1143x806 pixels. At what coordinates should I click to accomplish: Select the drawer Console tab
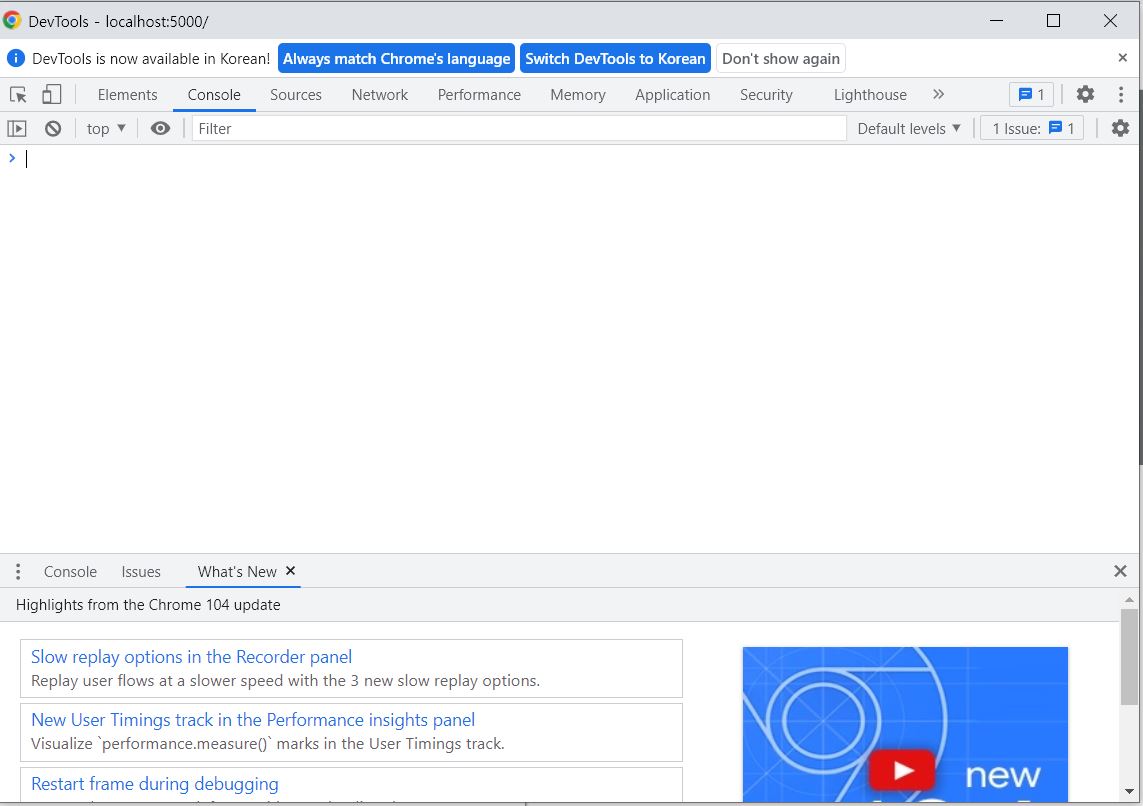[x=70, y=572]
